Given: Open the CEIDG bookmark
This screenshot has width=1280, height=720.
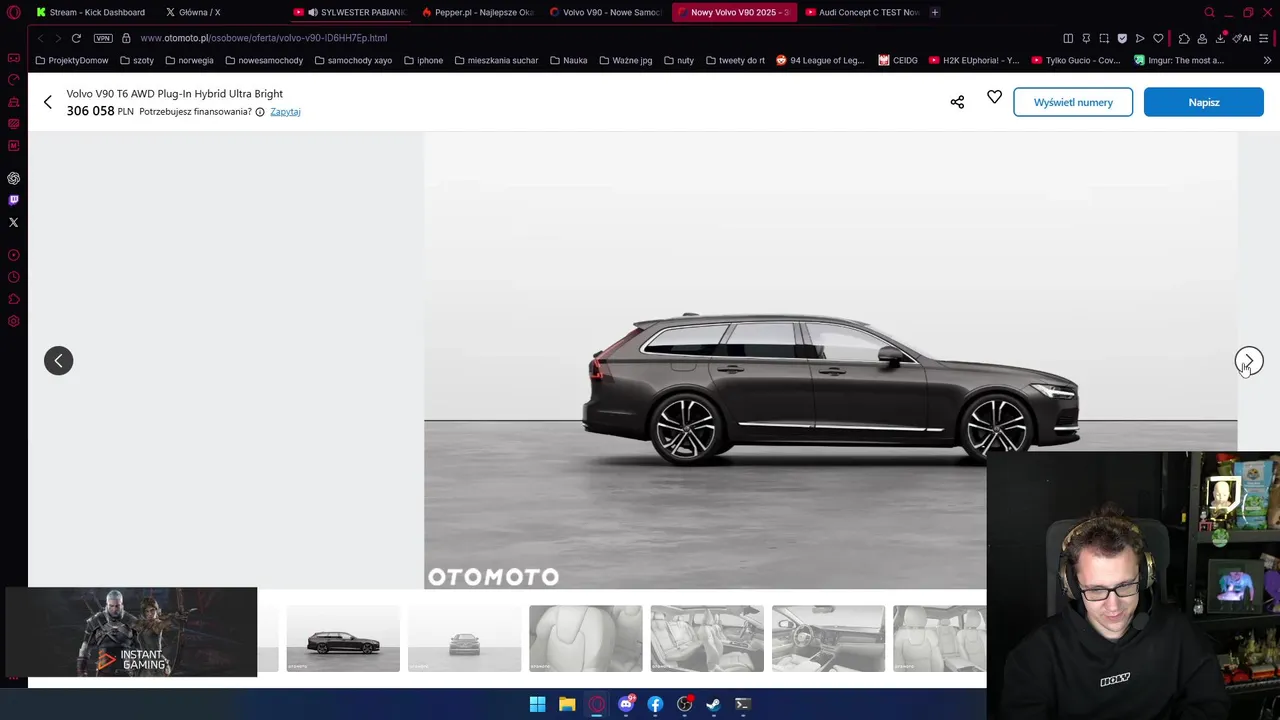Looking at the screenshot, I should pyautogui.click(x=898, y=60).
